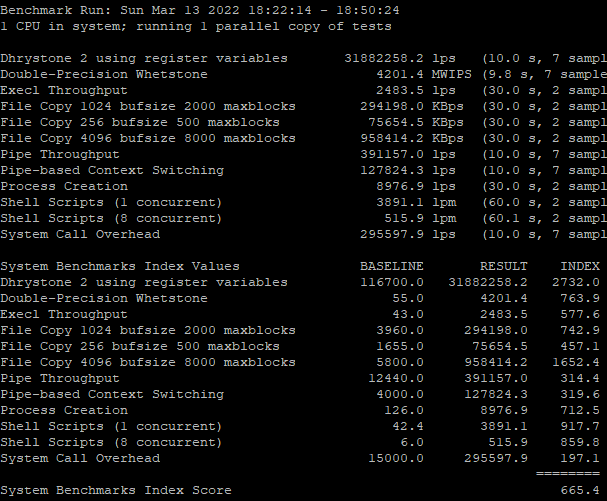Click the Execl Throughput baseline 43.0
Screen dimensions: 607x501
[408, 314]
